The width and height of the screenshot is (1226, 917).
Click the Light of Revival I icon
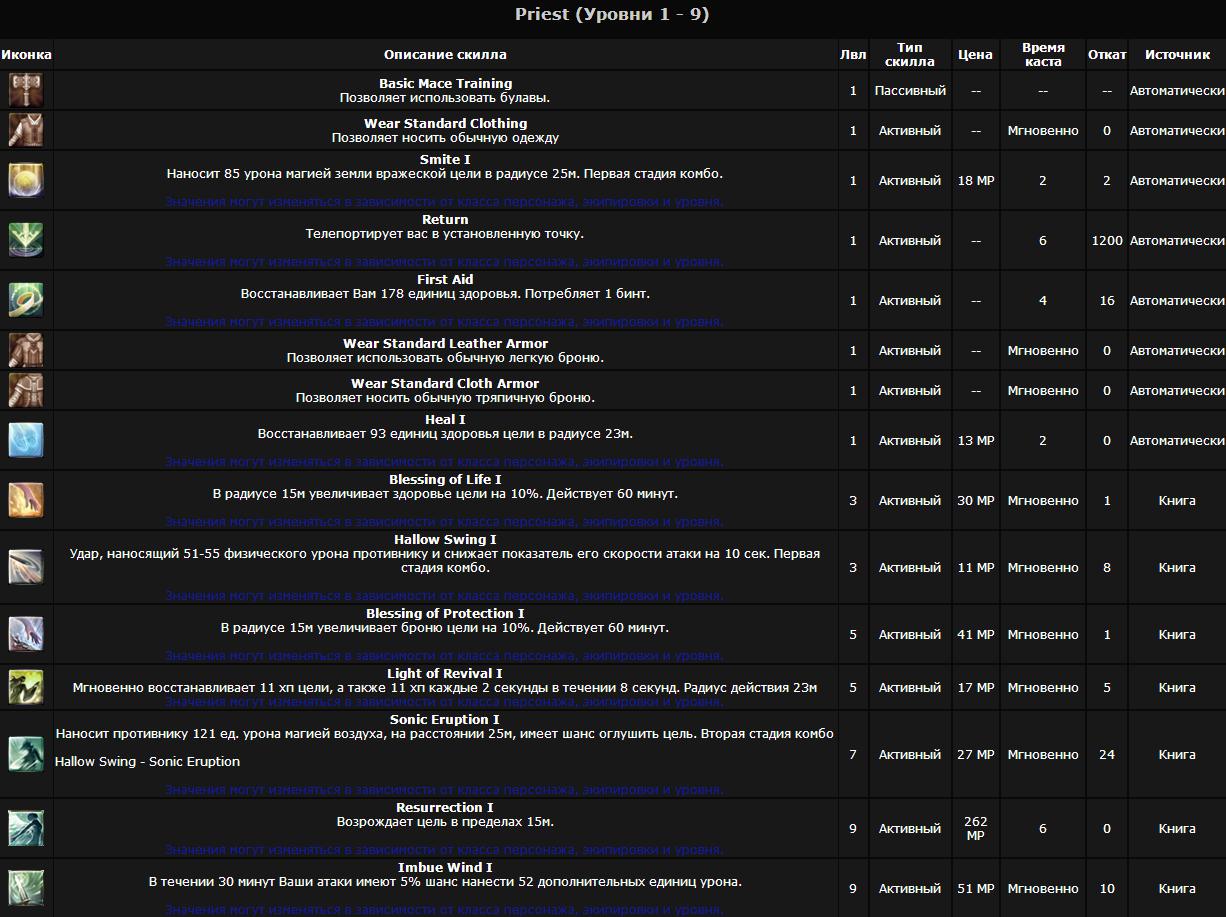[26, 687]
